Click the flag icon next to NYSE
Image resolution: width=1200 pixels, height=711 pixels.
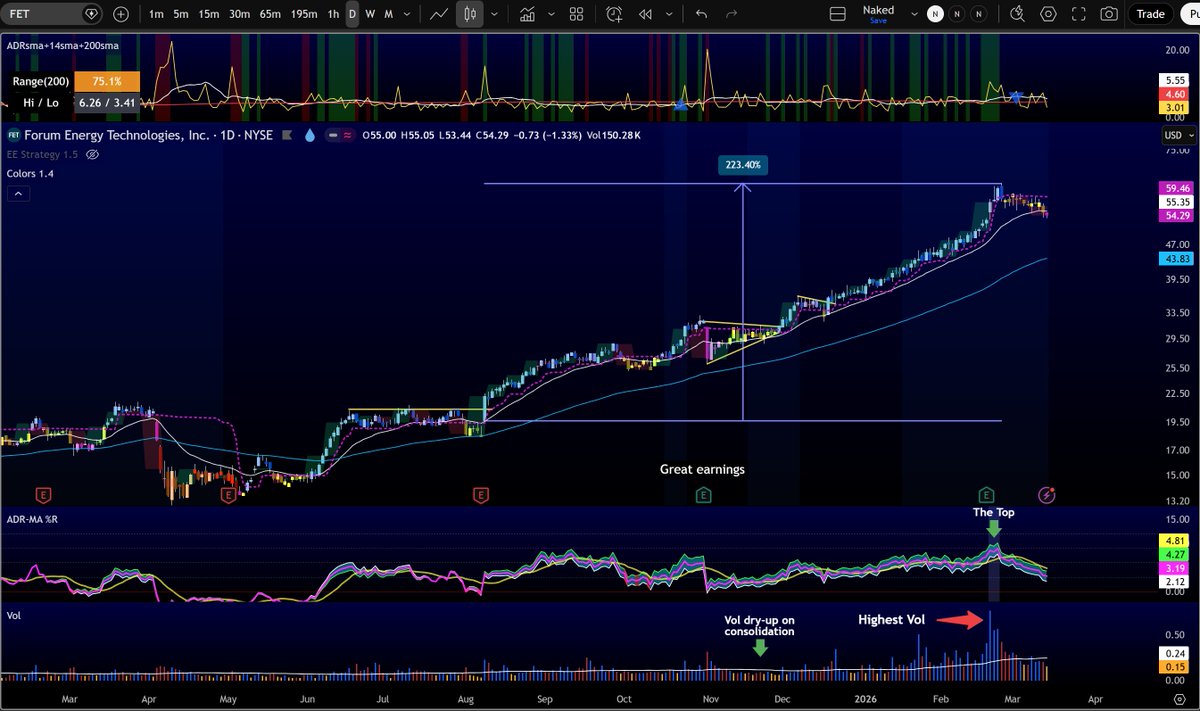(x=287, y=135)
